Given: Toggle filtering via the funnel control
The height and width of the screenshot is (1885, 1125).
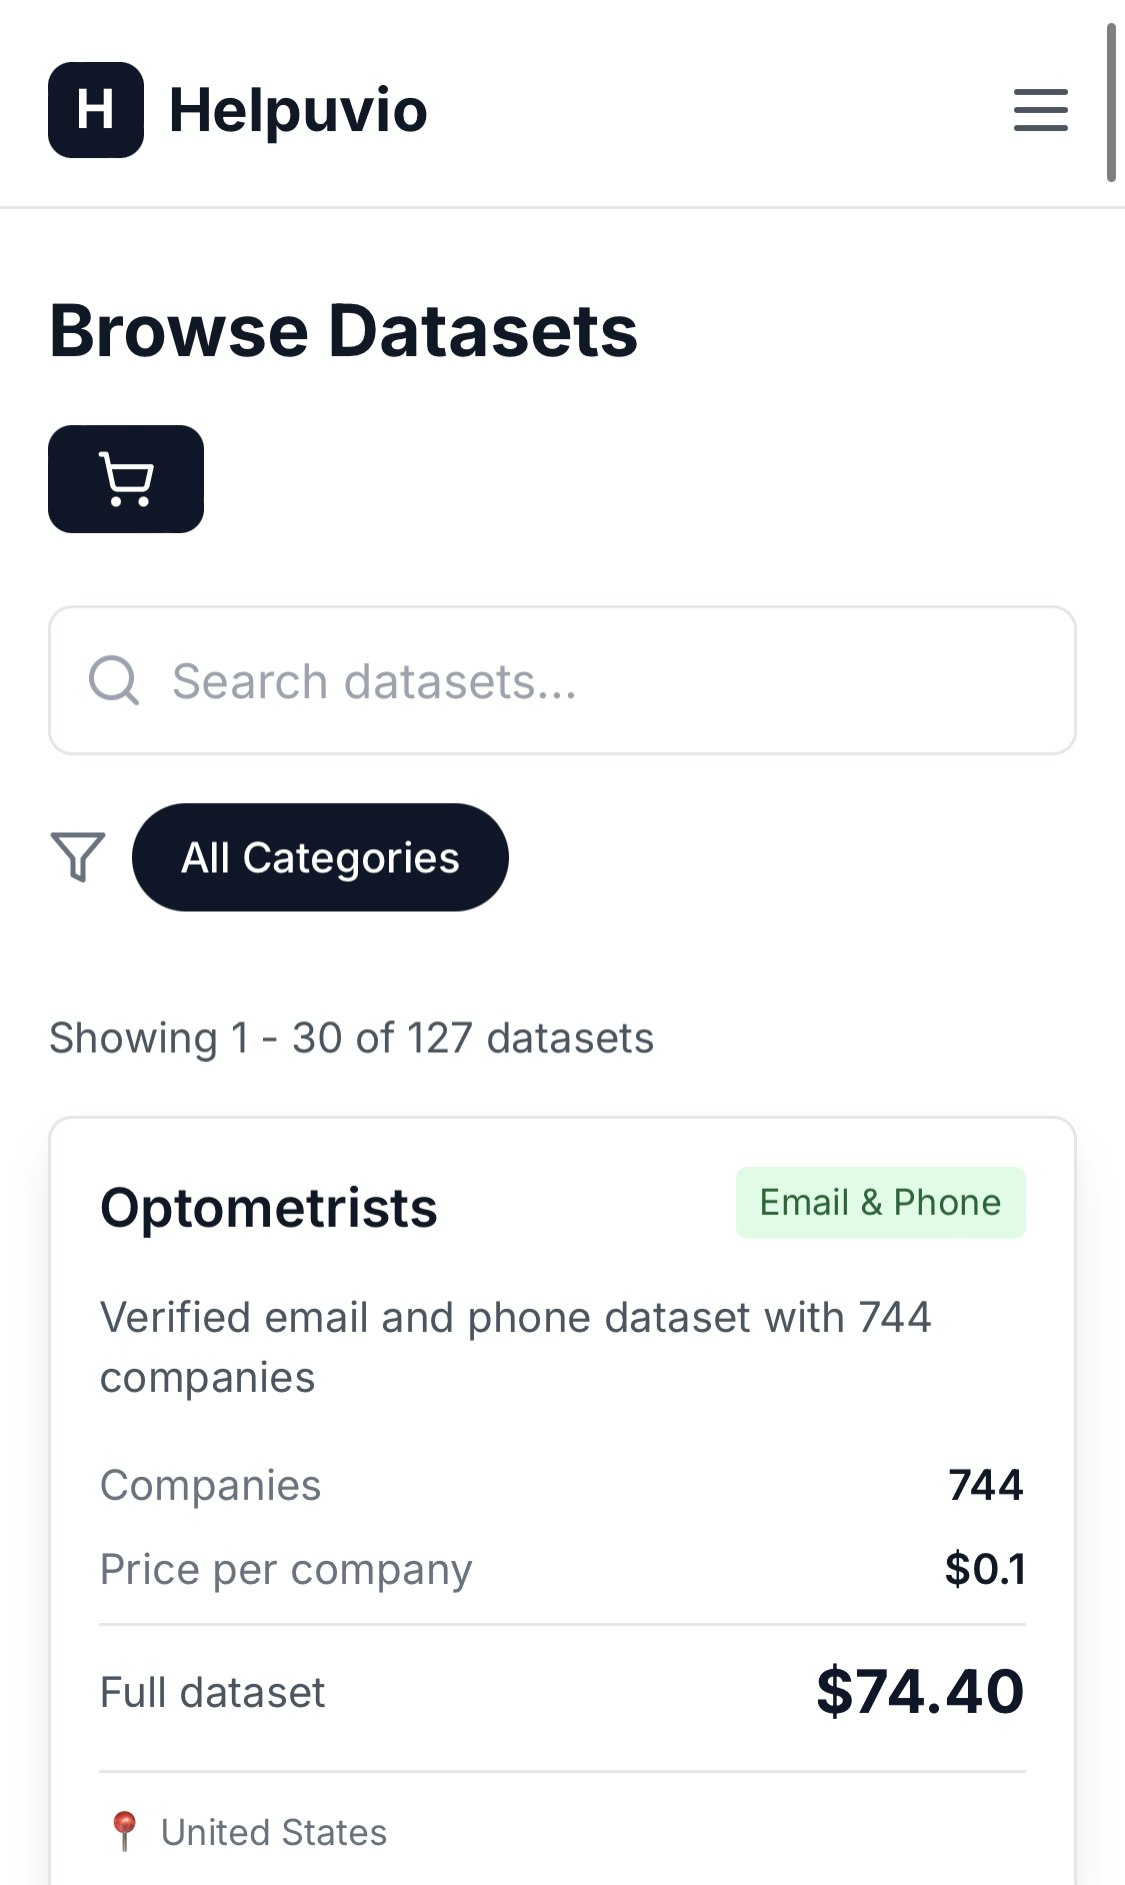Looking at the screenshot, I should pos(78,857).
